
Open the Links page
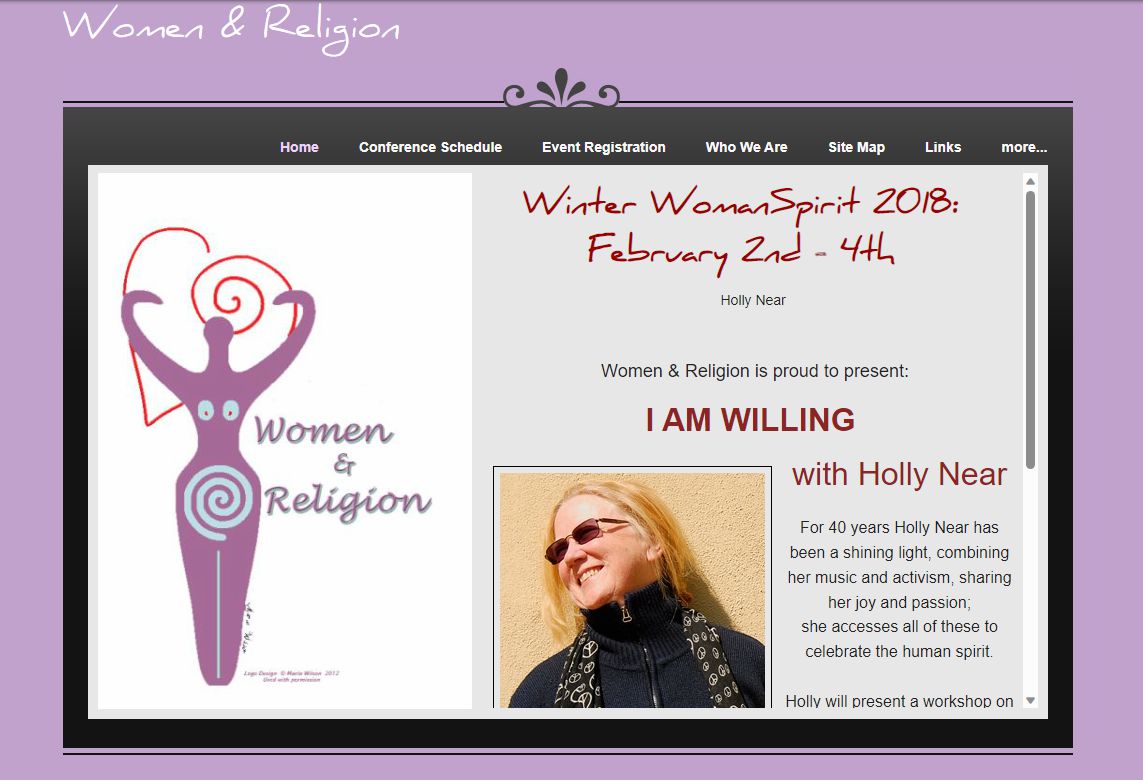point(943,147)
